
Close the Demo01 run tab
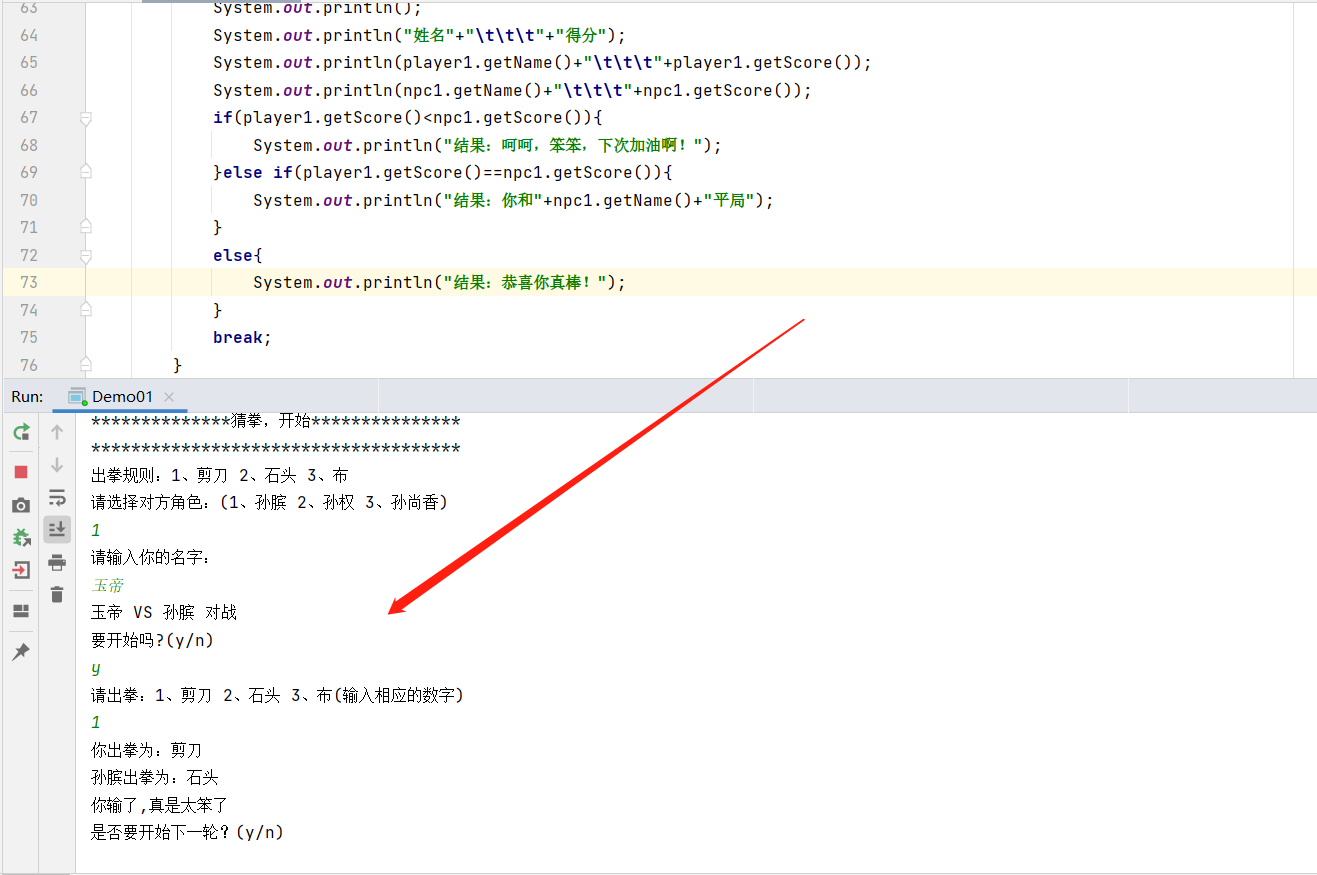(x=168, y=397)
